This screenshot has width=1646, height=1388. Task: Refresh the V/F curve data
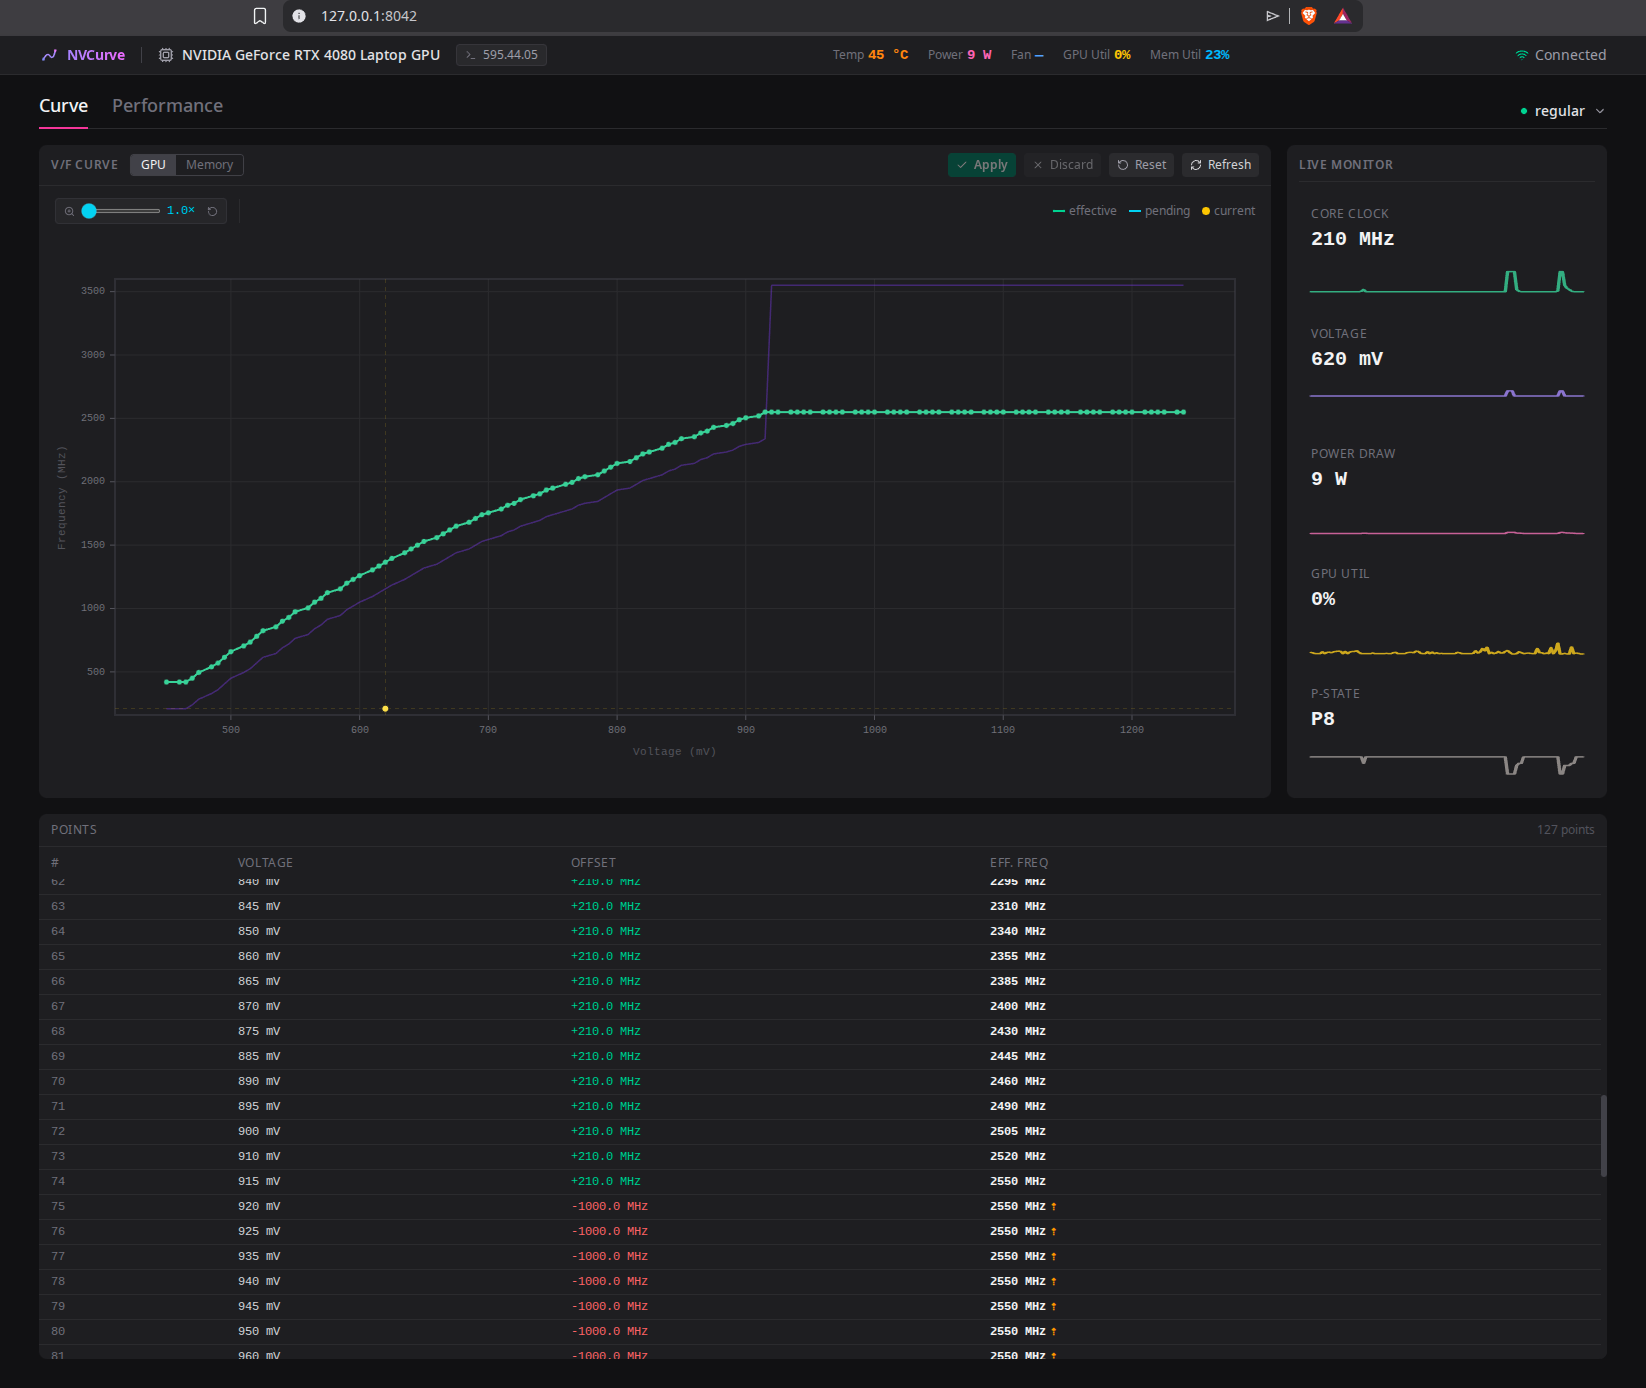[1220, 165]
